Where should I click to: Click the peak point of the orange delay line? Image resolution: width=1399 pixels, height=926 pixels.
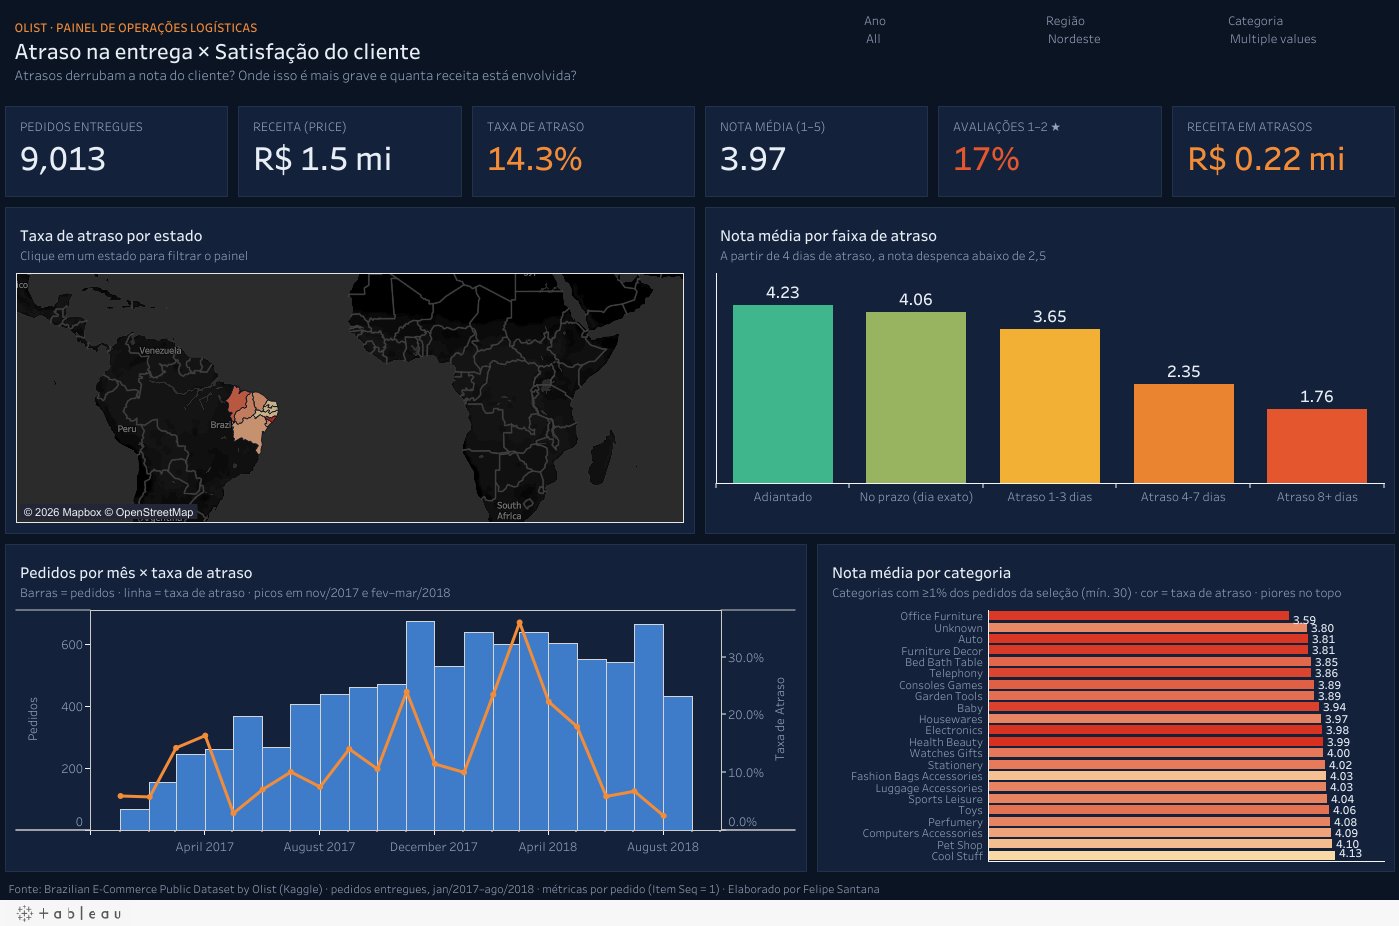tap(519, 623)
